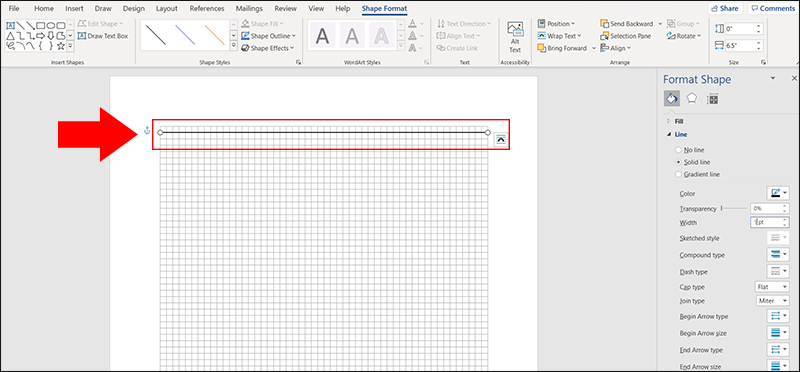Select the straight line shape
The height and width of the screenshot is (372, 800).
click(x=20, y=25)
